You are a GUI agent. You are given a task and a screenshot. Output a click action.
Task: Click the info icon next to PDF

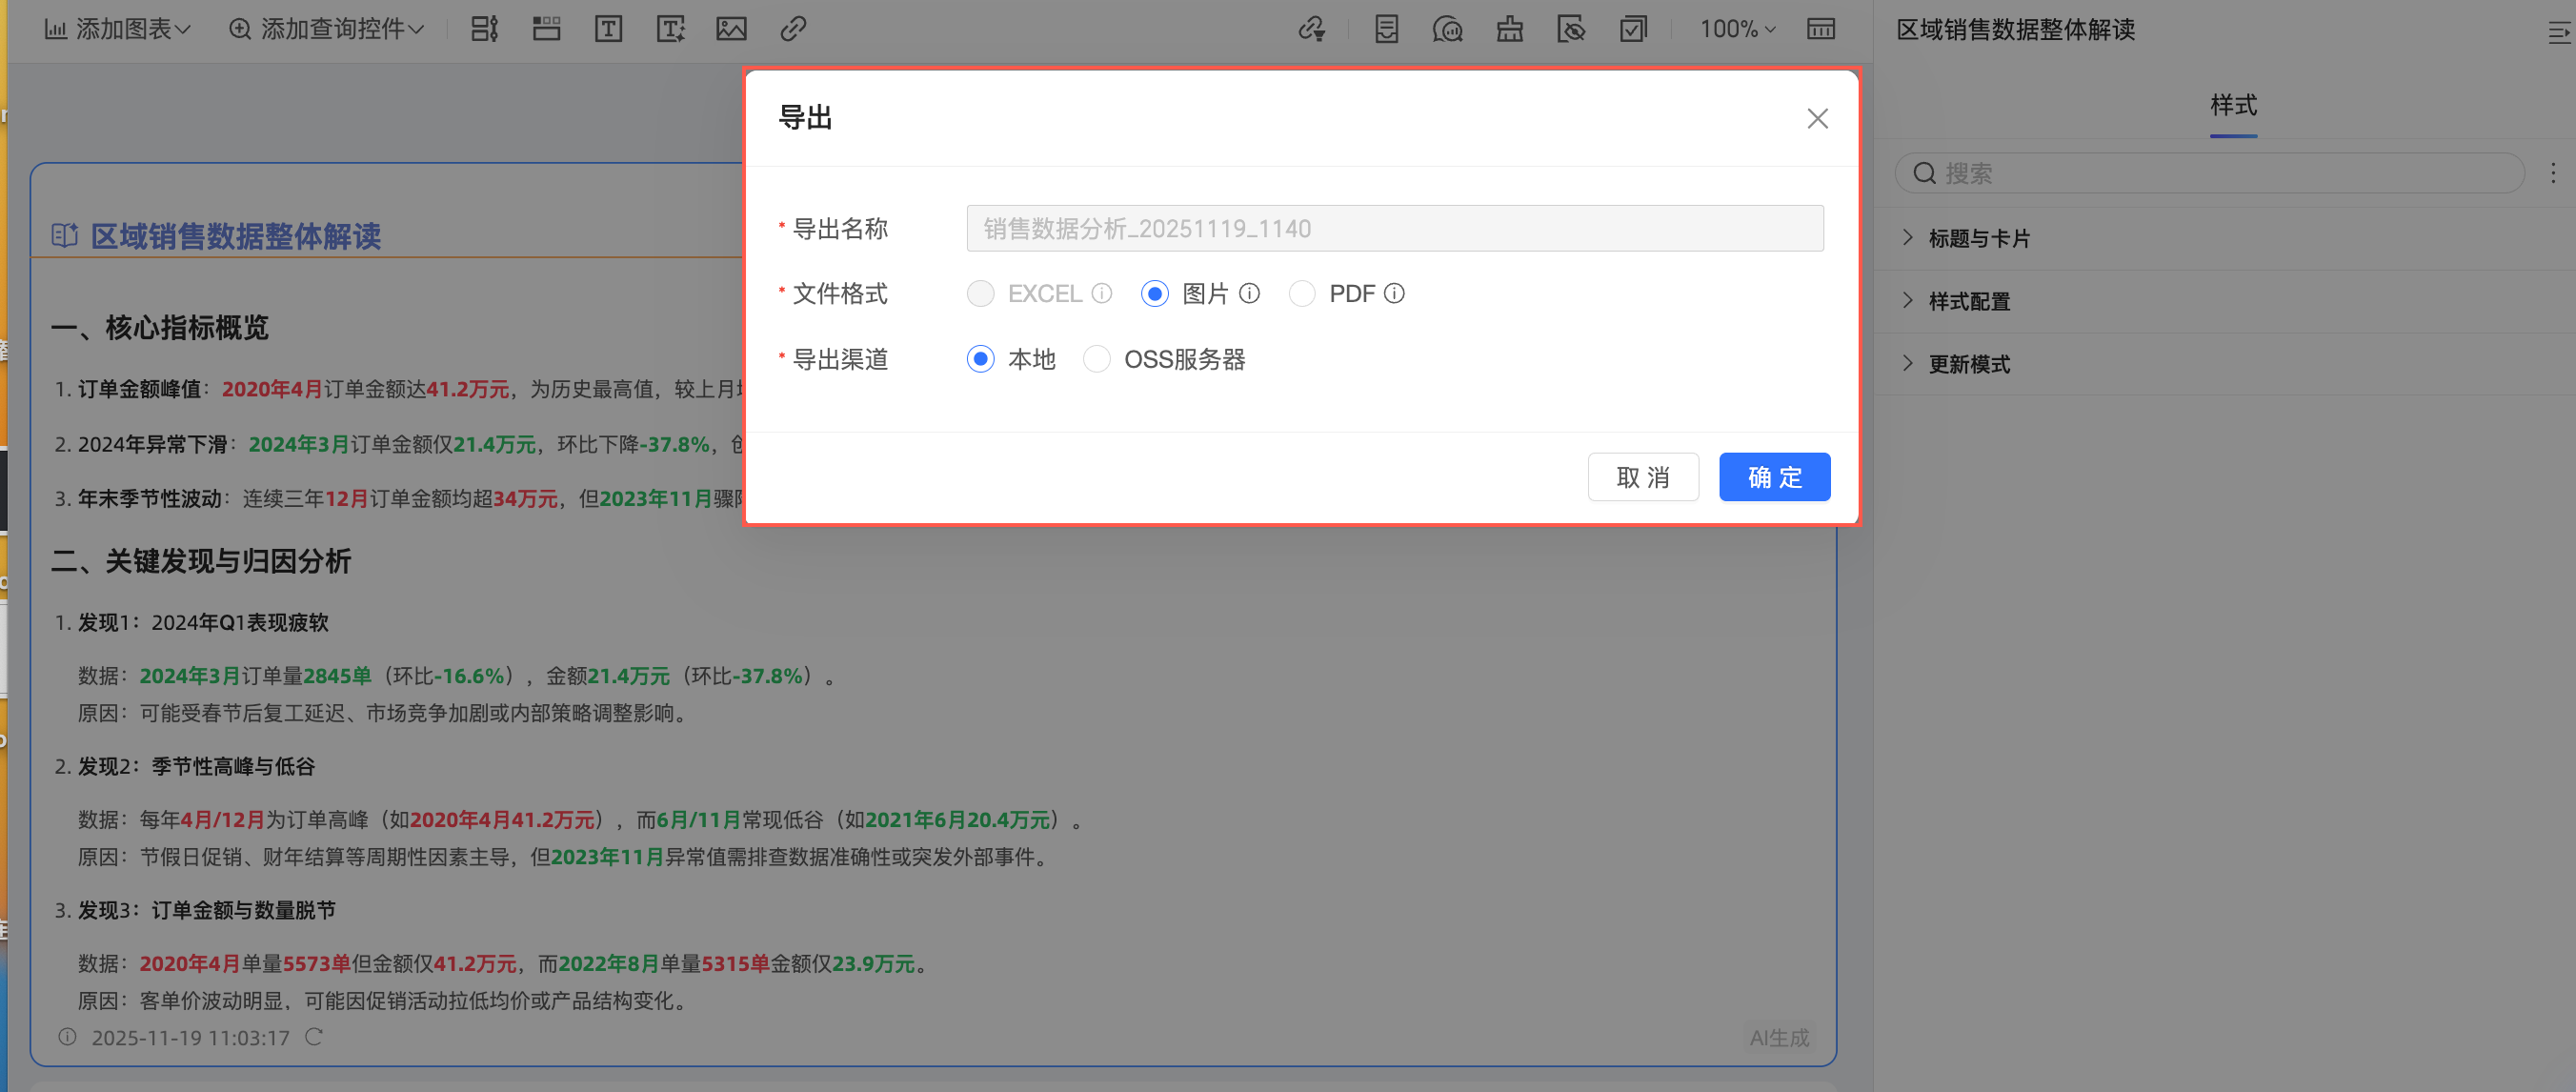(1394, 293)
